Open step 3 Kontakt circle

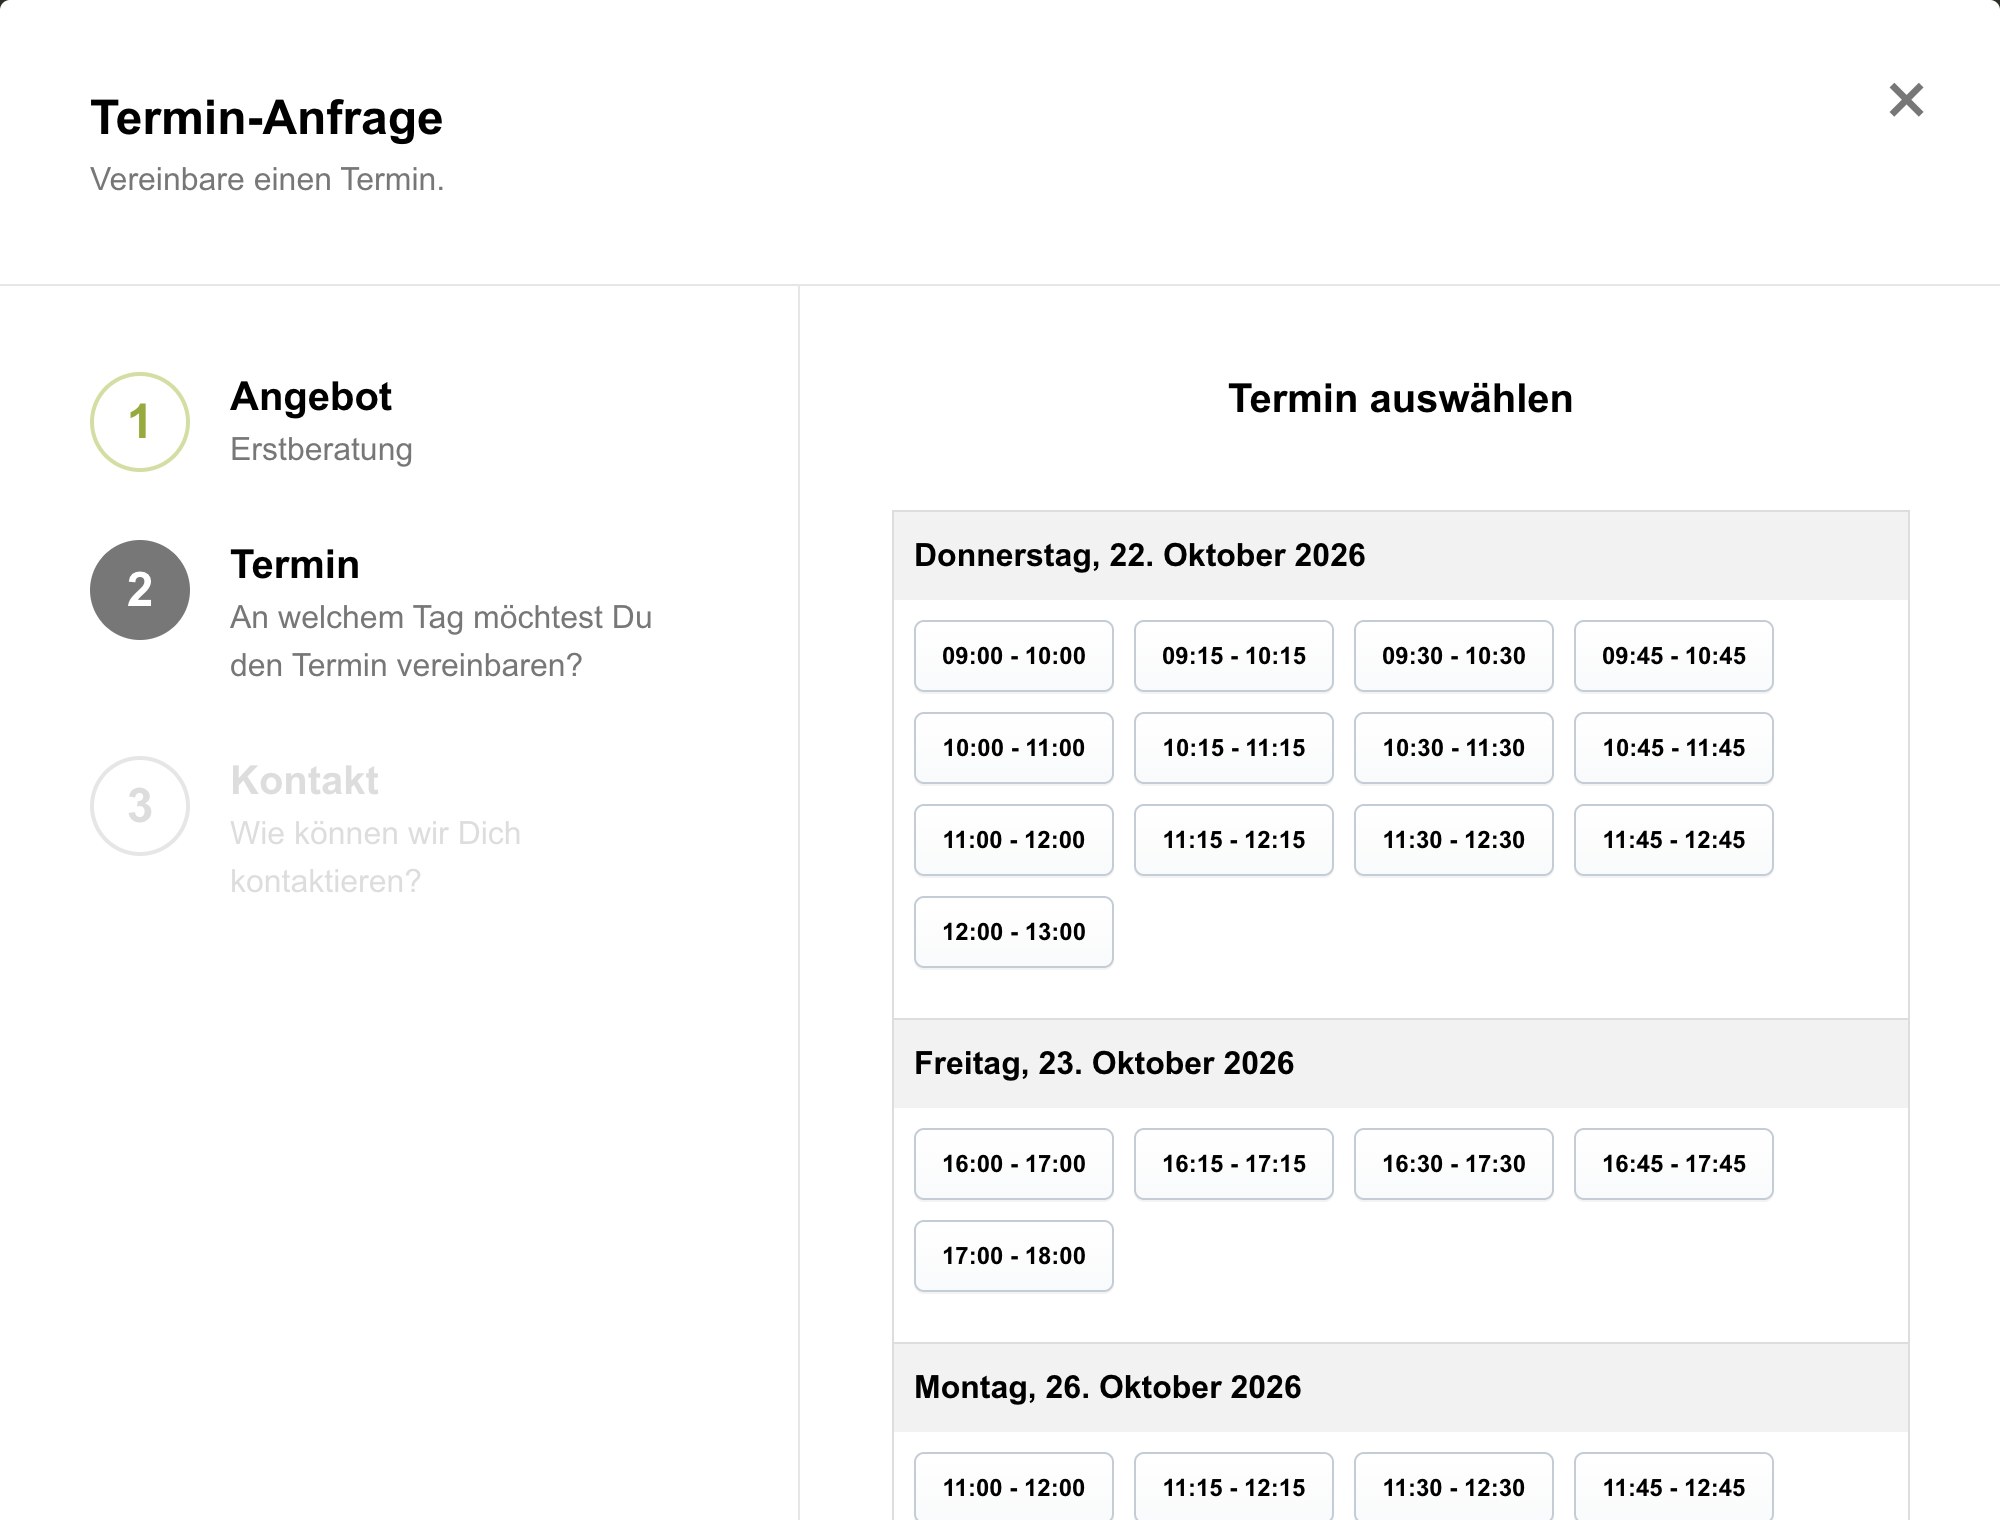[x=140, y=806]
